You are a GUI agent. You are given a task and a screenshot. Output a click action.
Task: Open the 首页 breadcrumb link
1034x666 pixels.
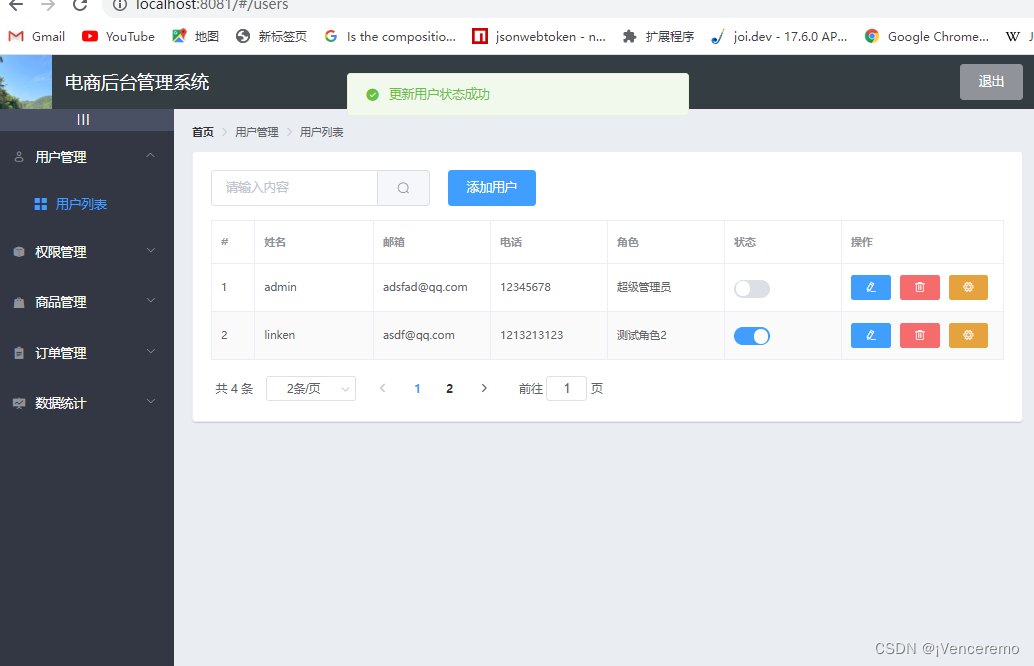[202, 131]
